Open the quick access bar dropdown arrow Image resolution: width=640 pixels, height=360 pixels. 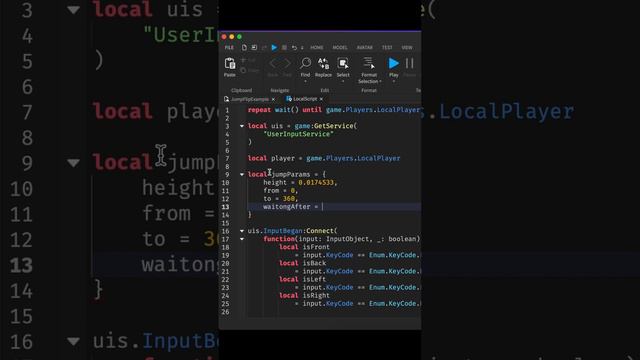click(302, 48)
